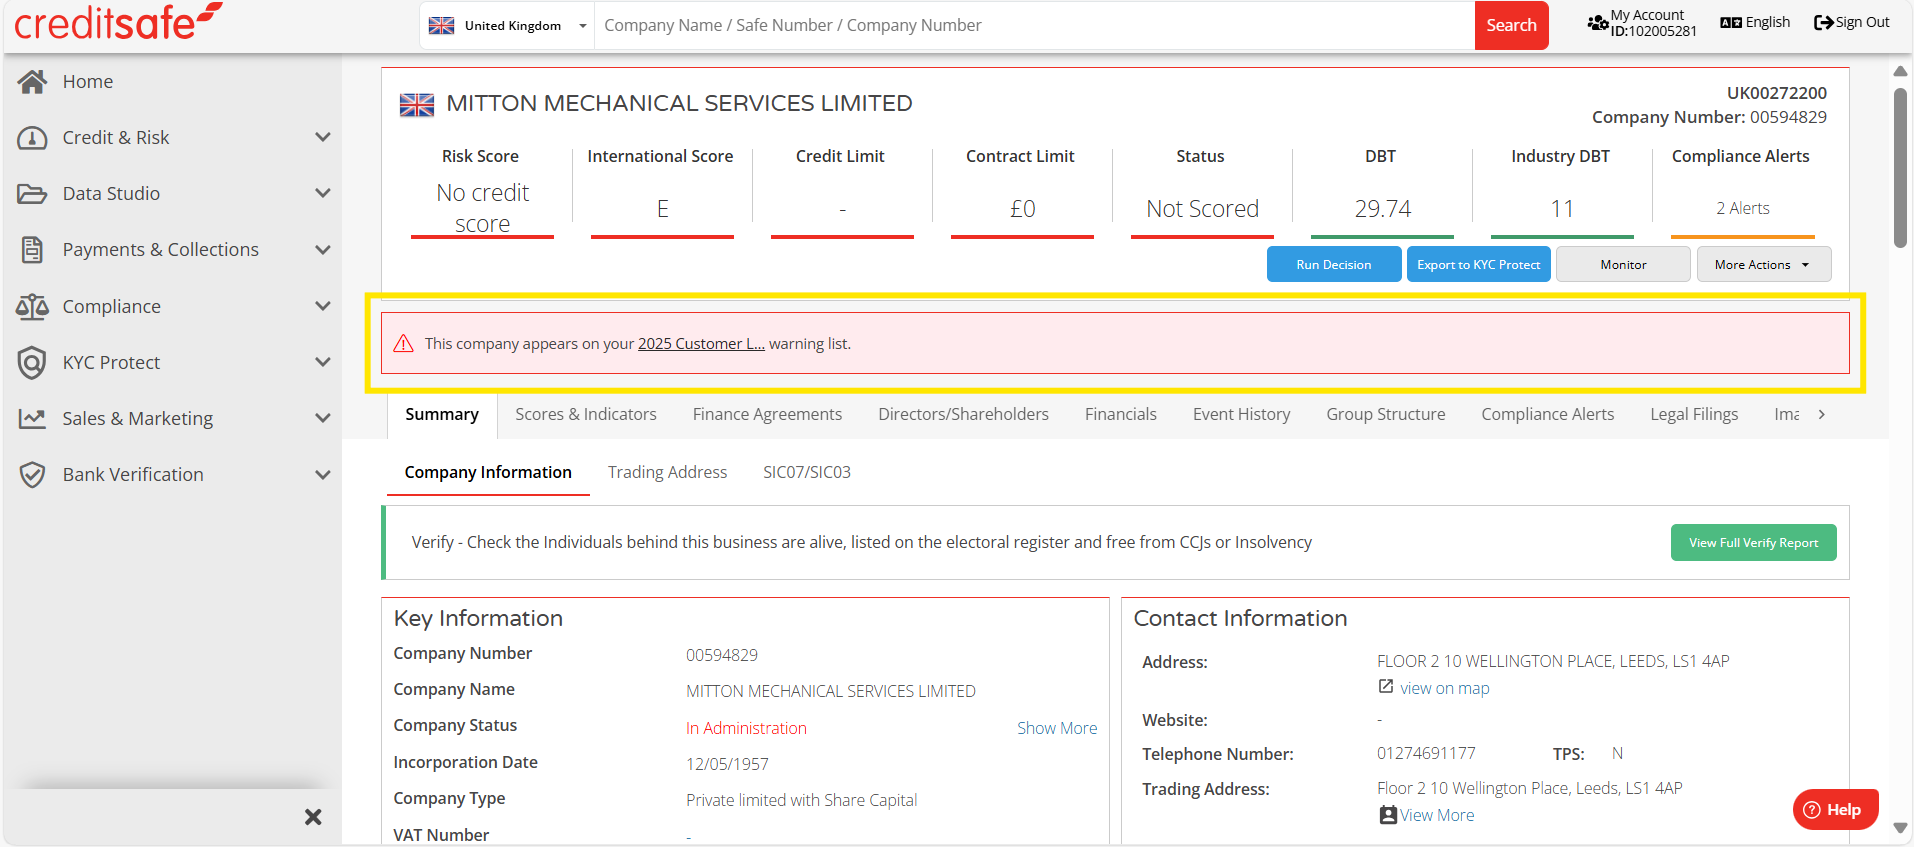This screenshot has height=847, width=1914.
Task: Expand Bank Verification chevron
Action: click(322, 475)
